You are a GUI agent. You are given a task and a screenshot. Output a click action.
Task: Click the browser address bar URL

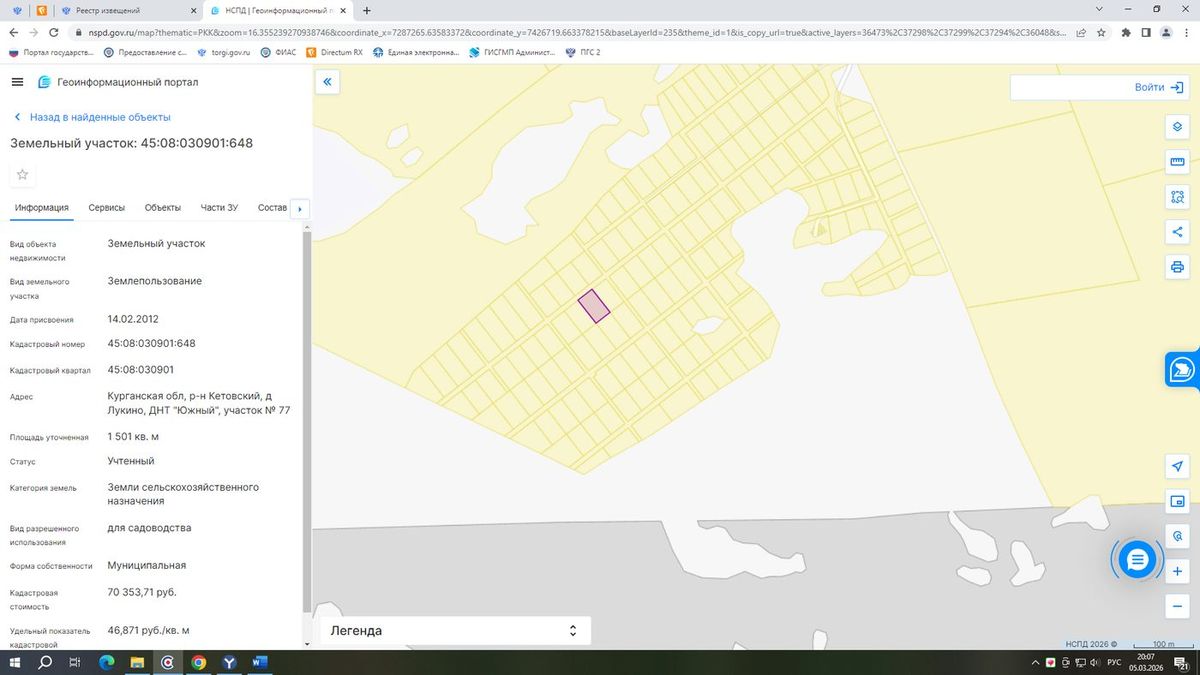(577, 32)
